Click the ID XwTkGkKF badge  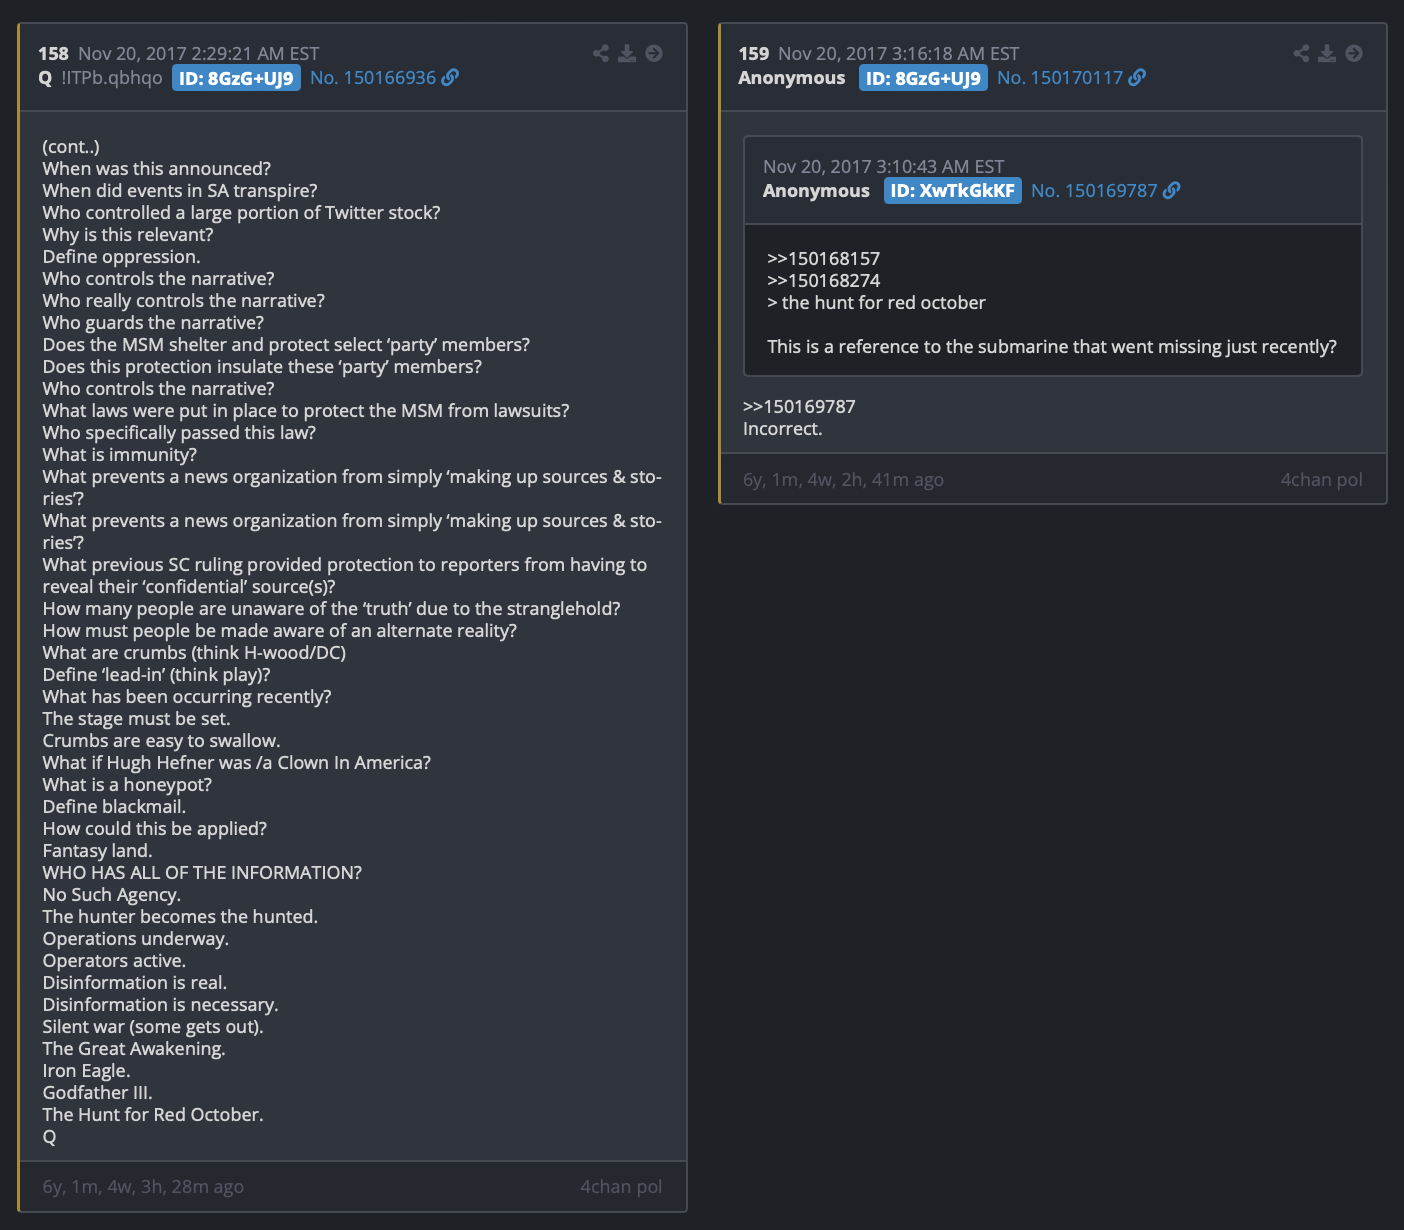(952, 191)
